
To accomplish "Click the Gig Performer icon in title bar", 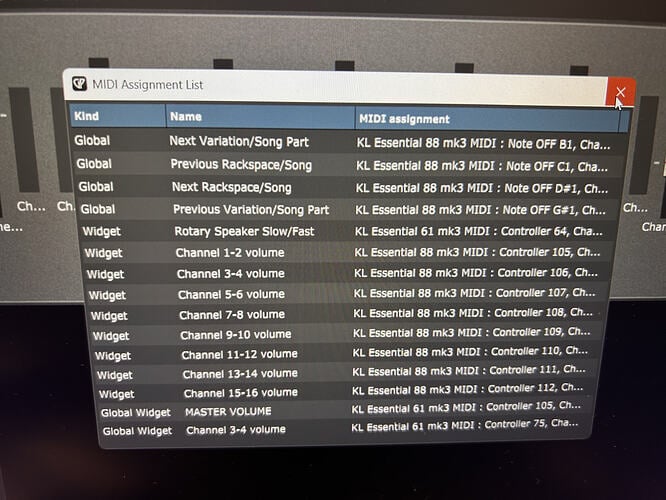I will pos(79,84).
